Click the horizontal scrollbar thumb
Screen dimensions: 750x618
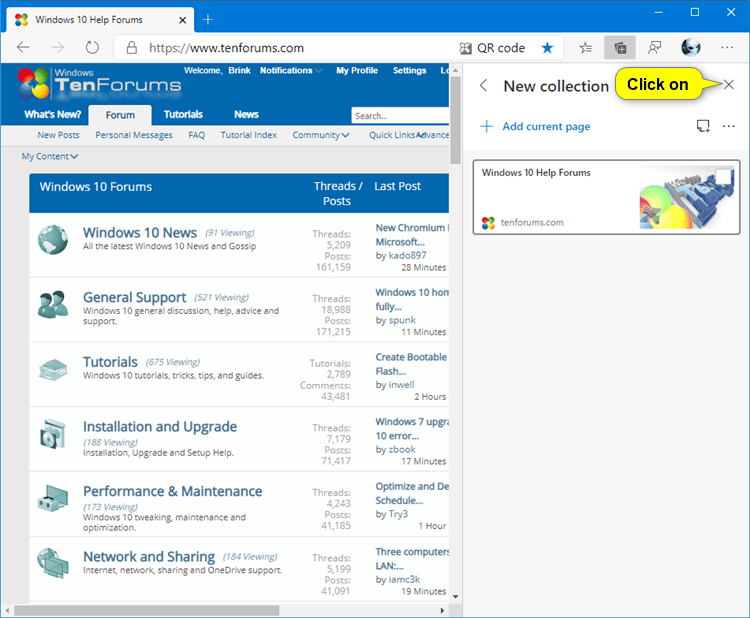point(146,610)
